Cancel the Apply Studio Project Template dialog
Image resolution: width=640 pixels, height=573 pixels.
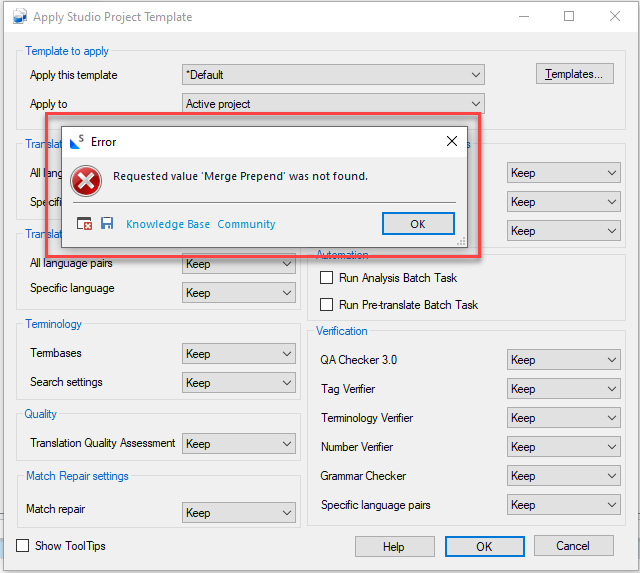click(x=573, y=546)
